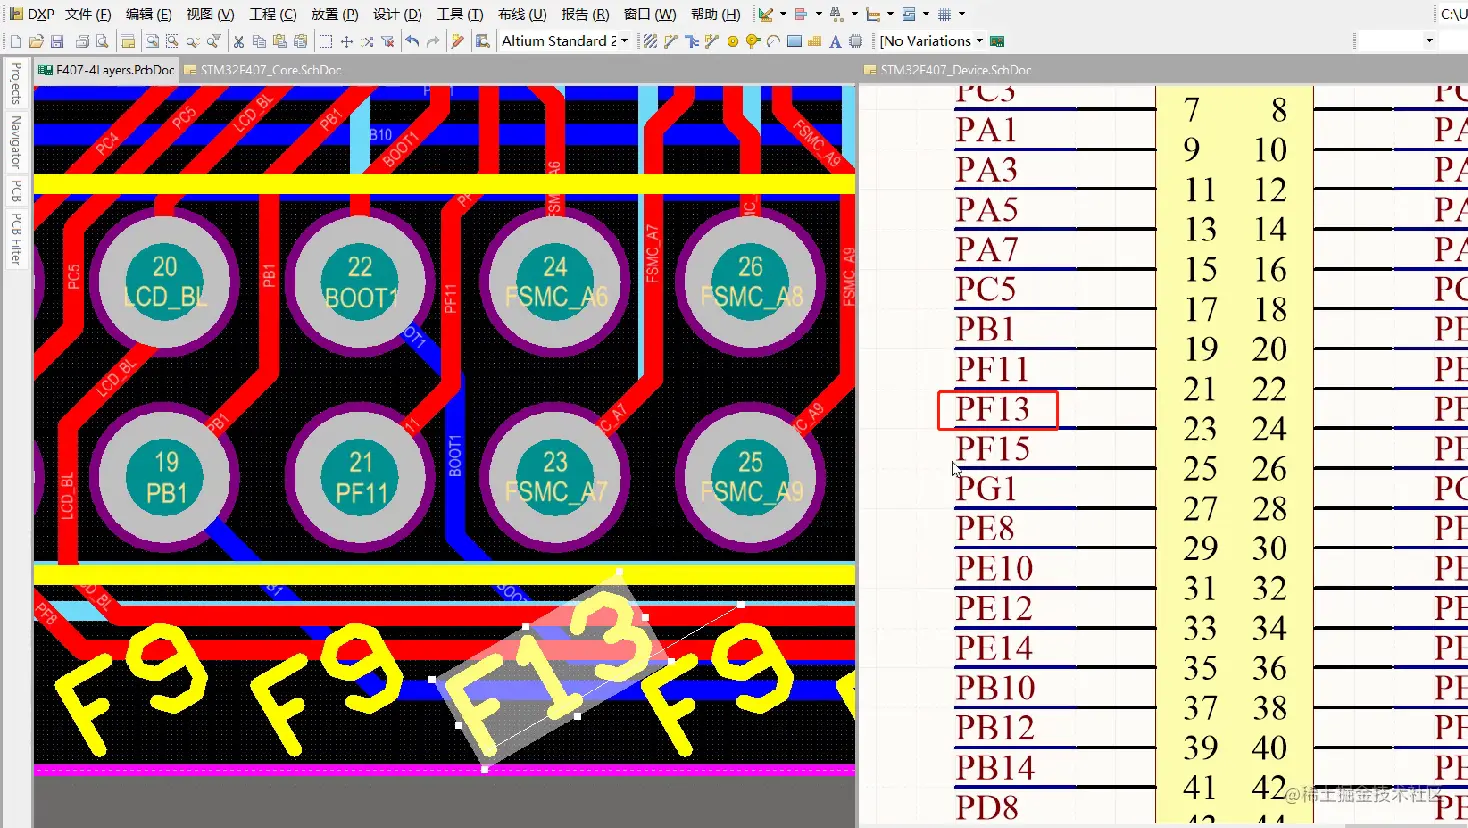Click the PF13 net label in schematic
Image resolution: width=1468 pixels, height=828 pixels.
pyautogui.click(x=993, y=409)
